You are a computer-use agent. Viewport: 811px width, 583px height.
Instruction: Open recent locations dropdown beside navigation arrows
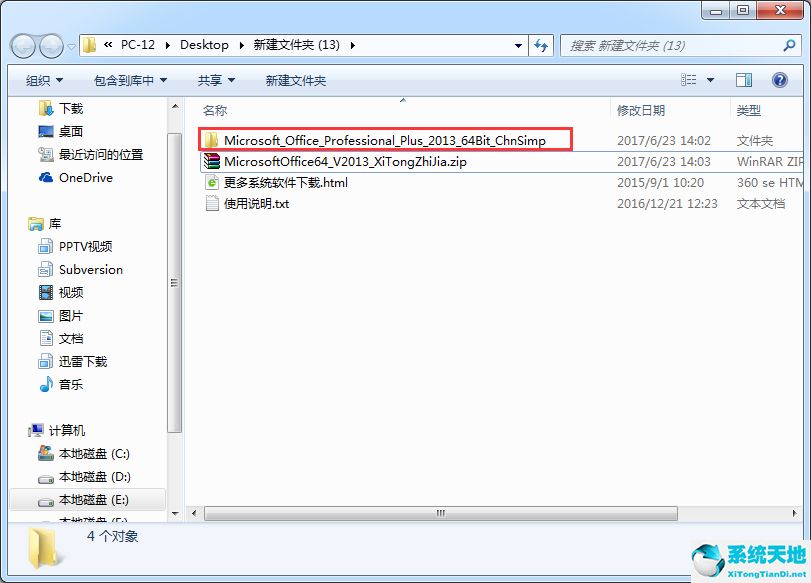point(71,47)
